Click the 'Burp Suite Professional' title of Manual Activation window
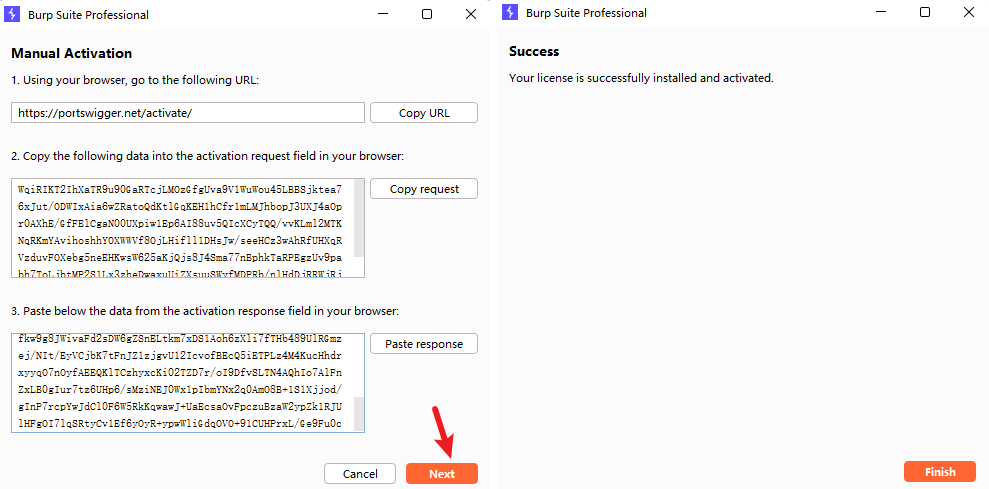 (x=88, y=15)
